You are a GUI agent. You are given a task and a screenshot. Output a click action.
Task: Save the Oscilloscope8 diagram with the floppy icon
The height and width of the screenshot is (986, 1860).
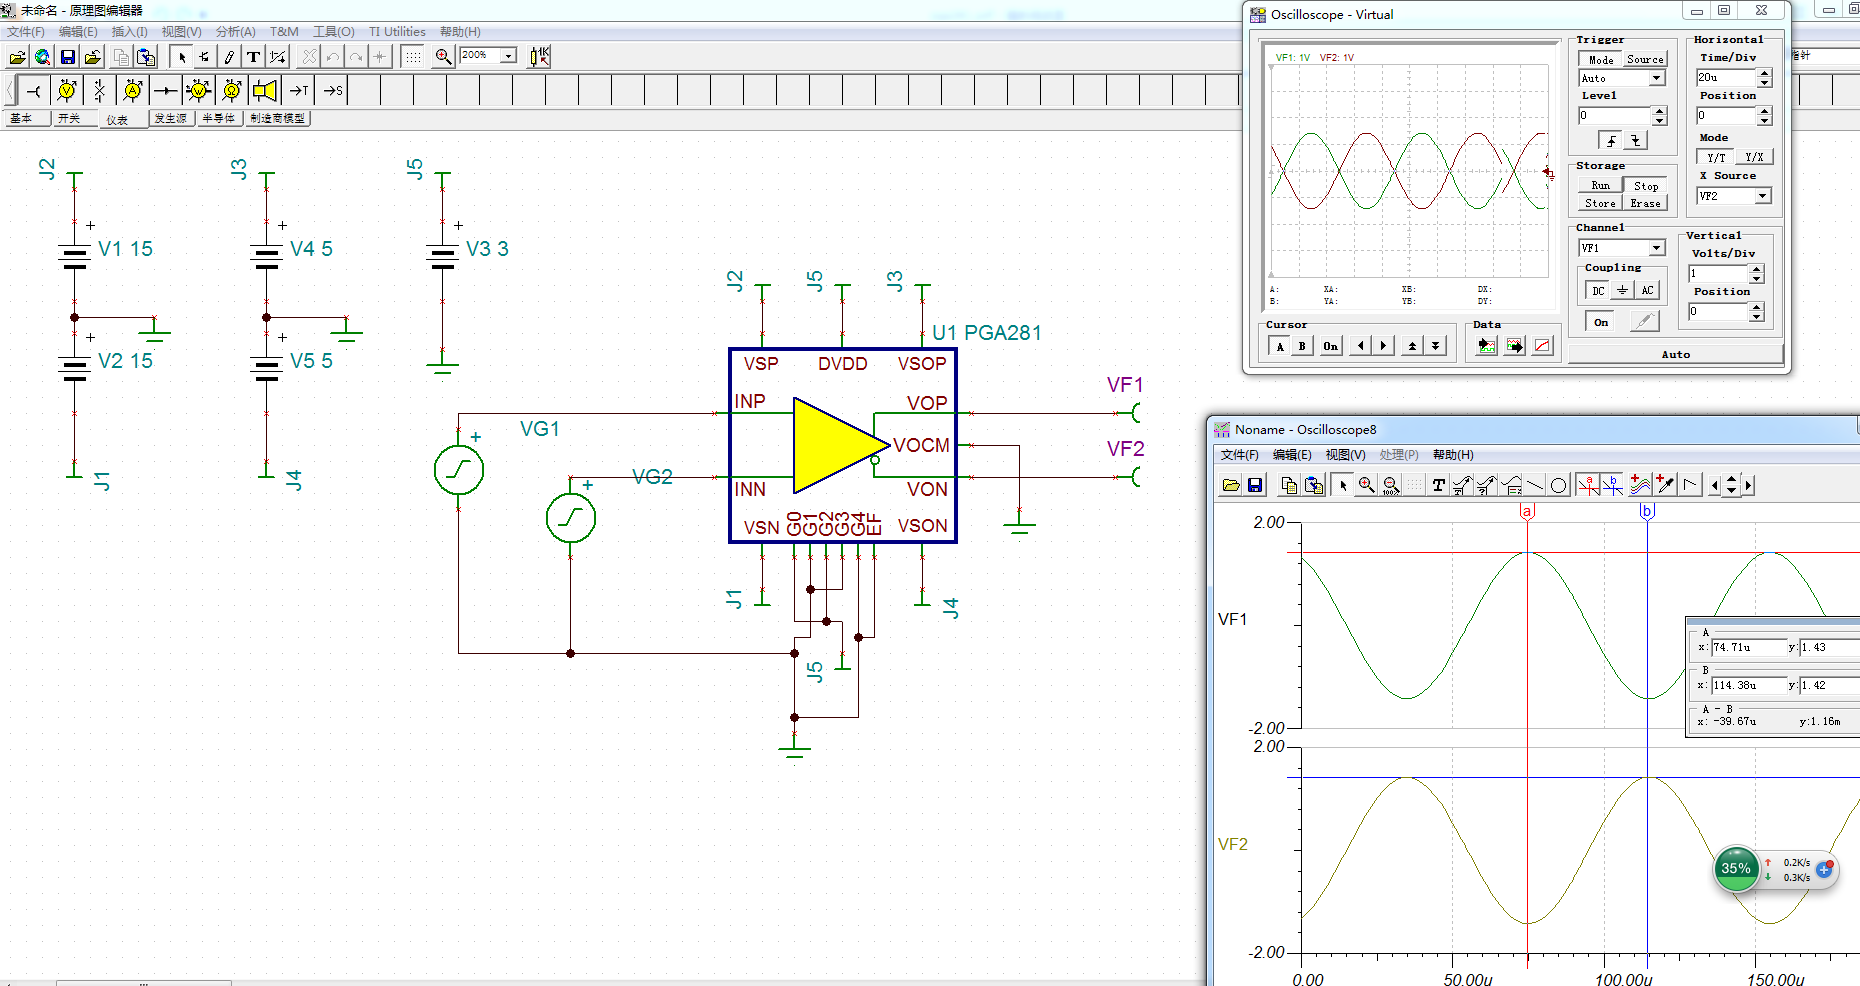tap(1255, 485)
